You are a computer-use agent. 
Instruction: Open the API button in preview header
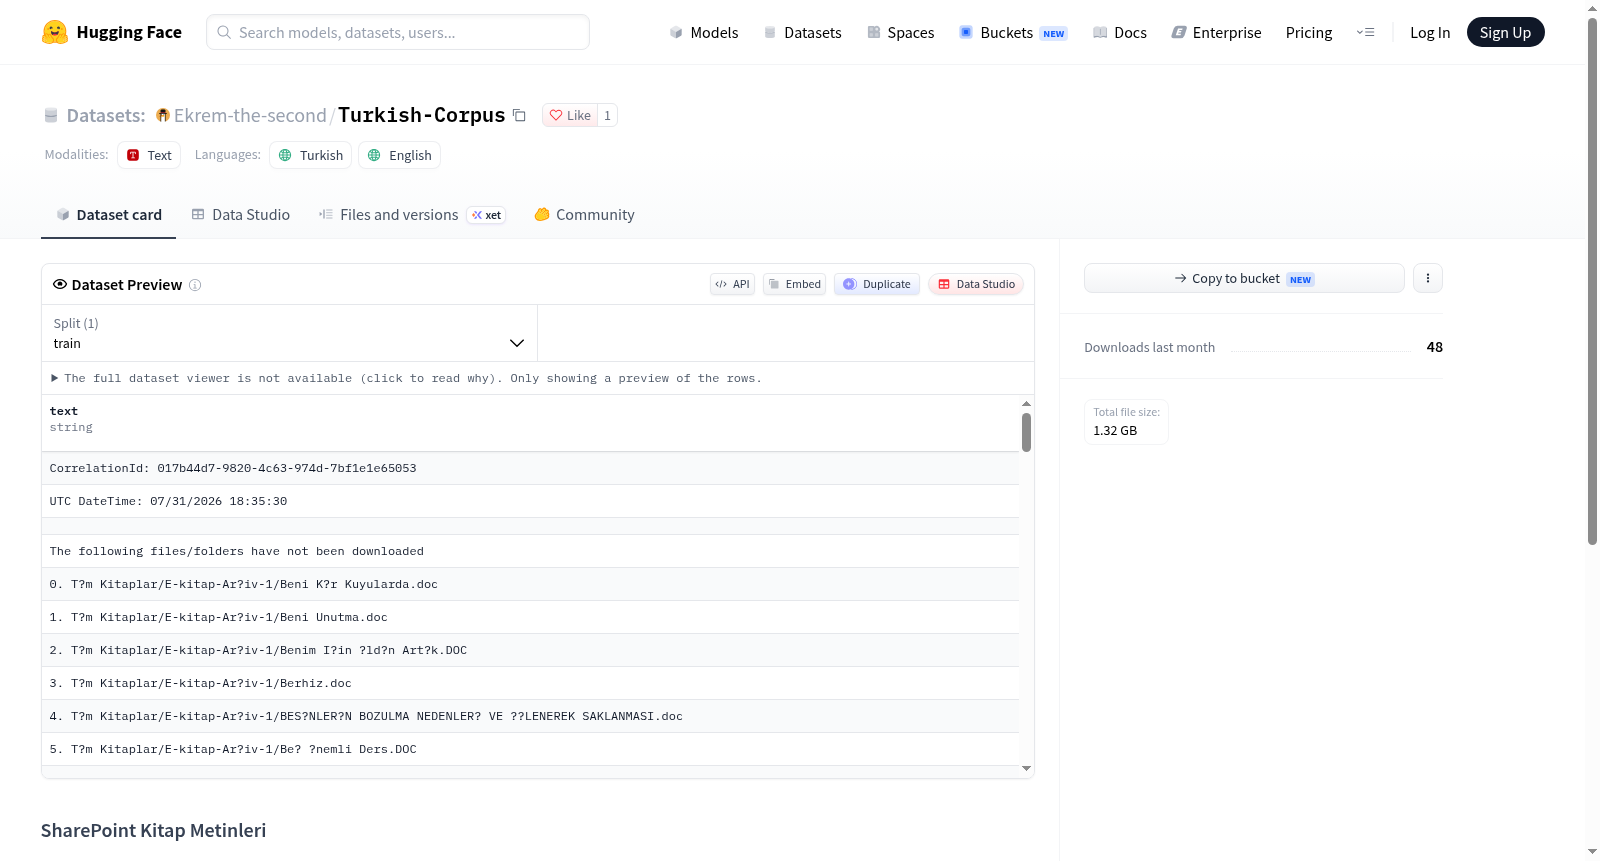coord(732,284)
